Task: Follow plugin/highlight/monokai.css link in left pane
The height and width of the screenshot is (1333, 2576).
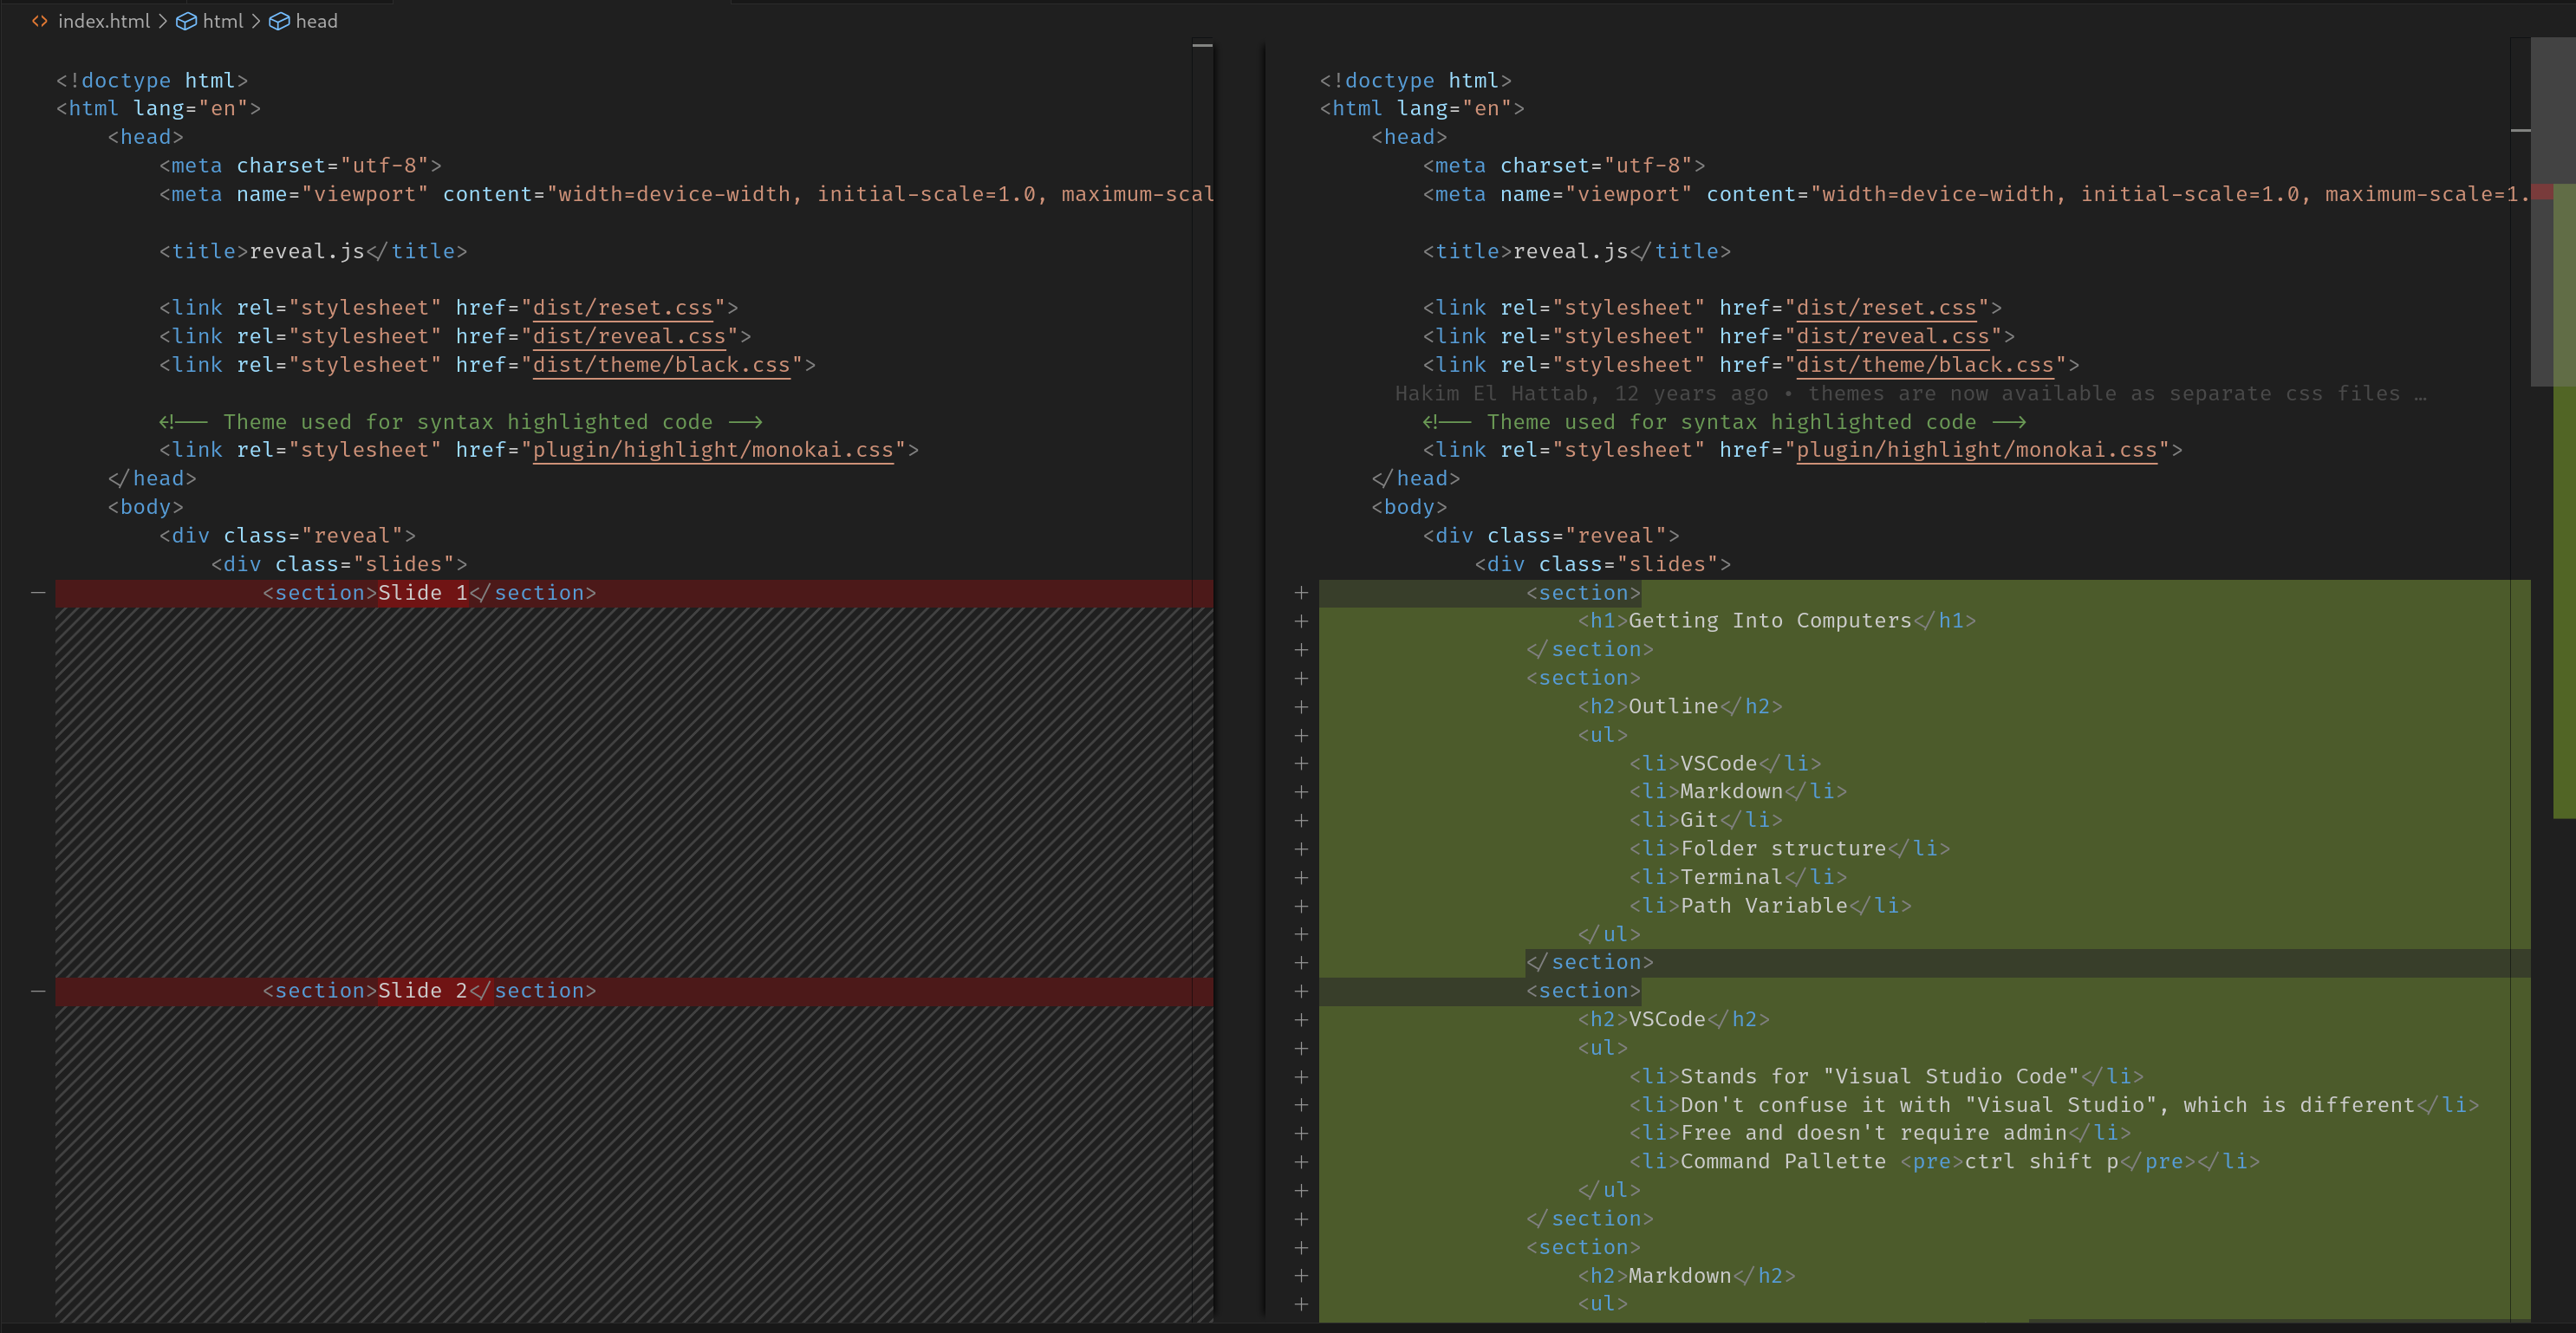Action: 713,450
